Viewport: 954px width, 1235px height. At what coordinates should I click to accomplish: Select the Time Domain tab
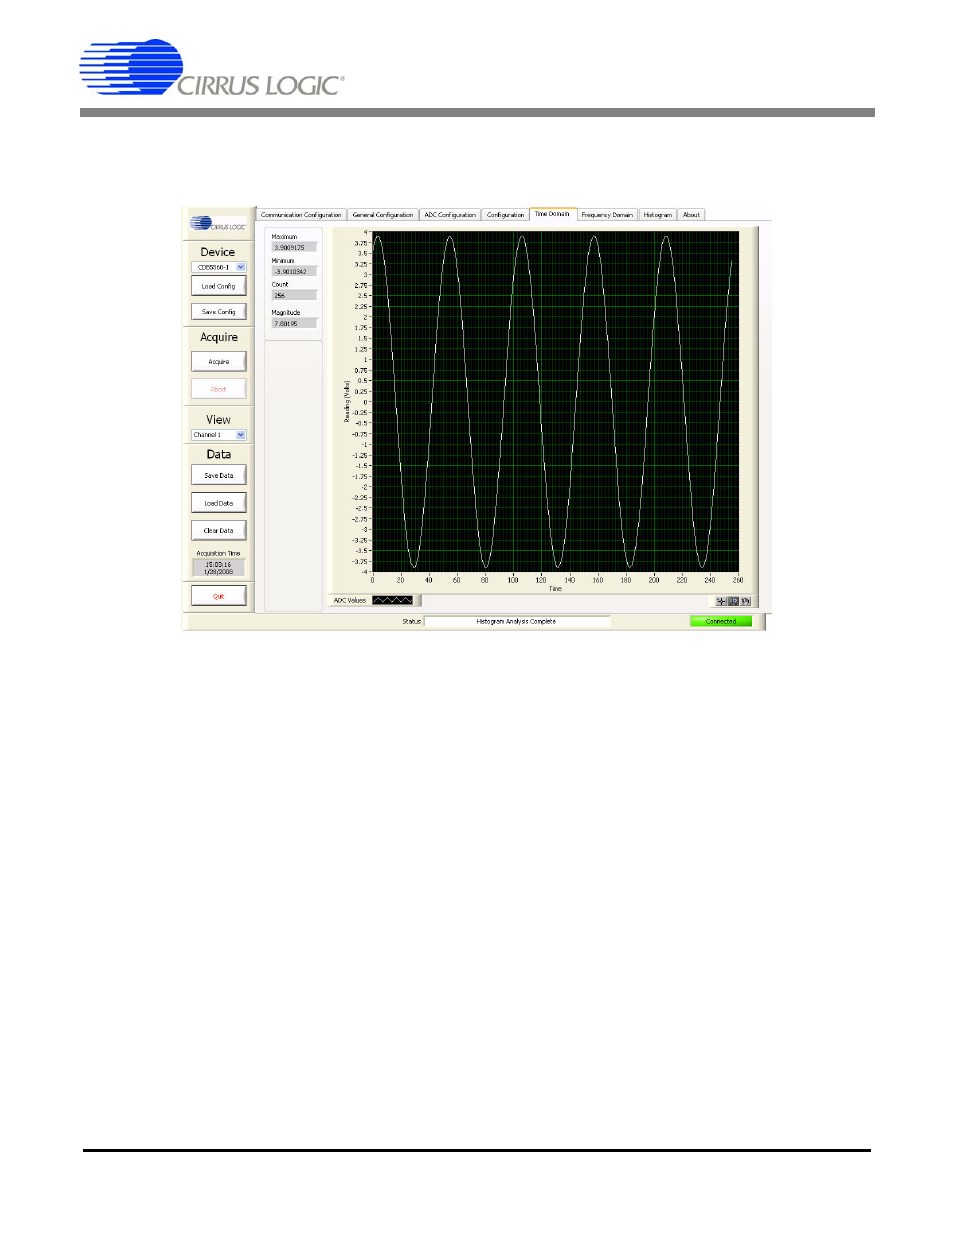click(x=552, y=214)
